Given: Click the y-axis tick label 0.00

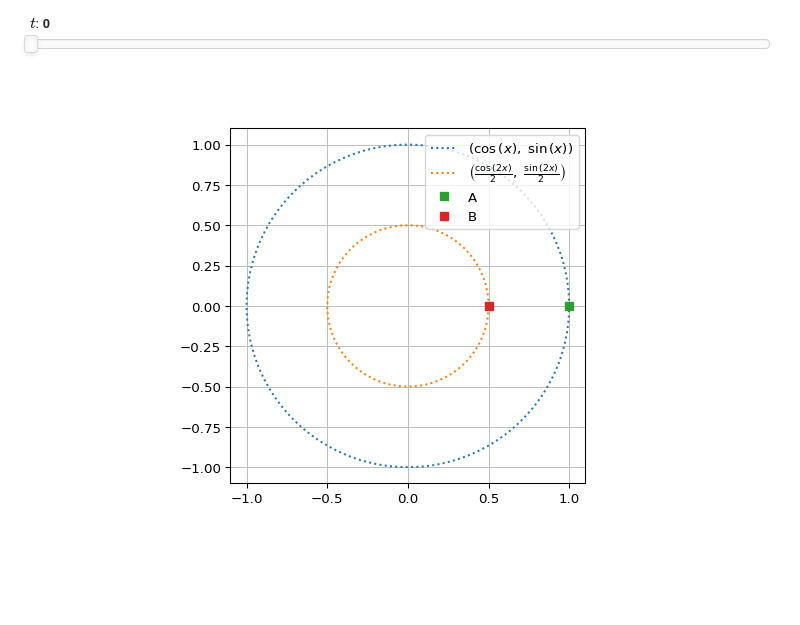Looking at the screenshot, I should pyautogui.click(x=206, y=308).
